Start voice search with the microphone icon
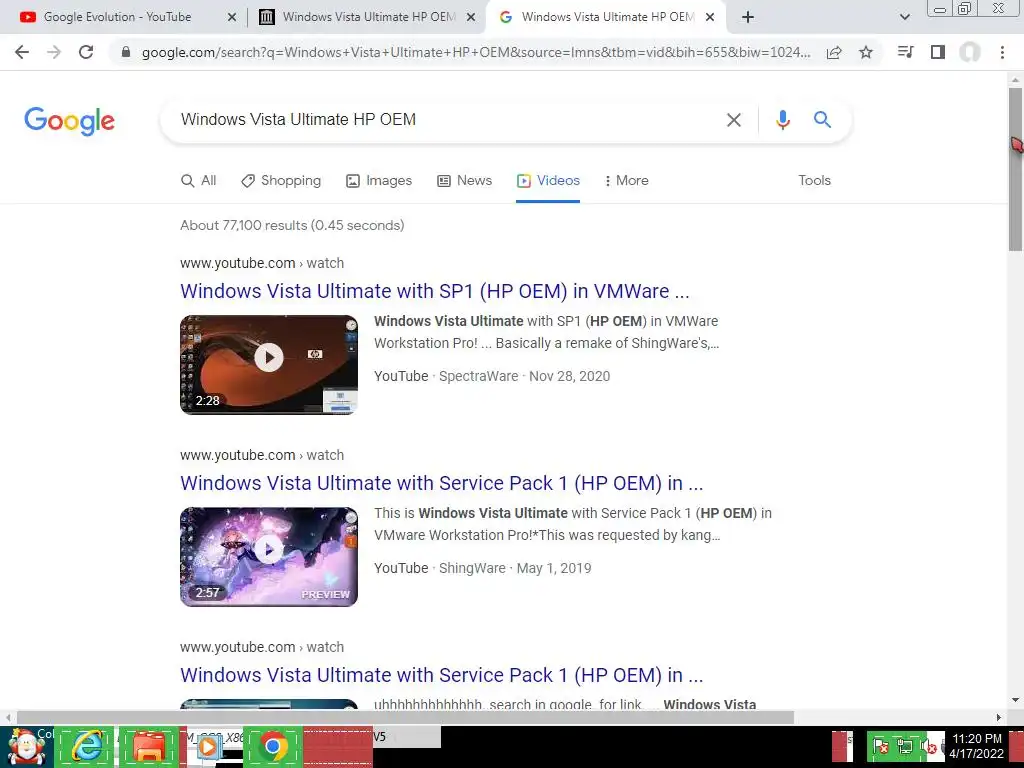Image resolution: width=1024 pixels, height=768 pixels. (x=783, y=120)
